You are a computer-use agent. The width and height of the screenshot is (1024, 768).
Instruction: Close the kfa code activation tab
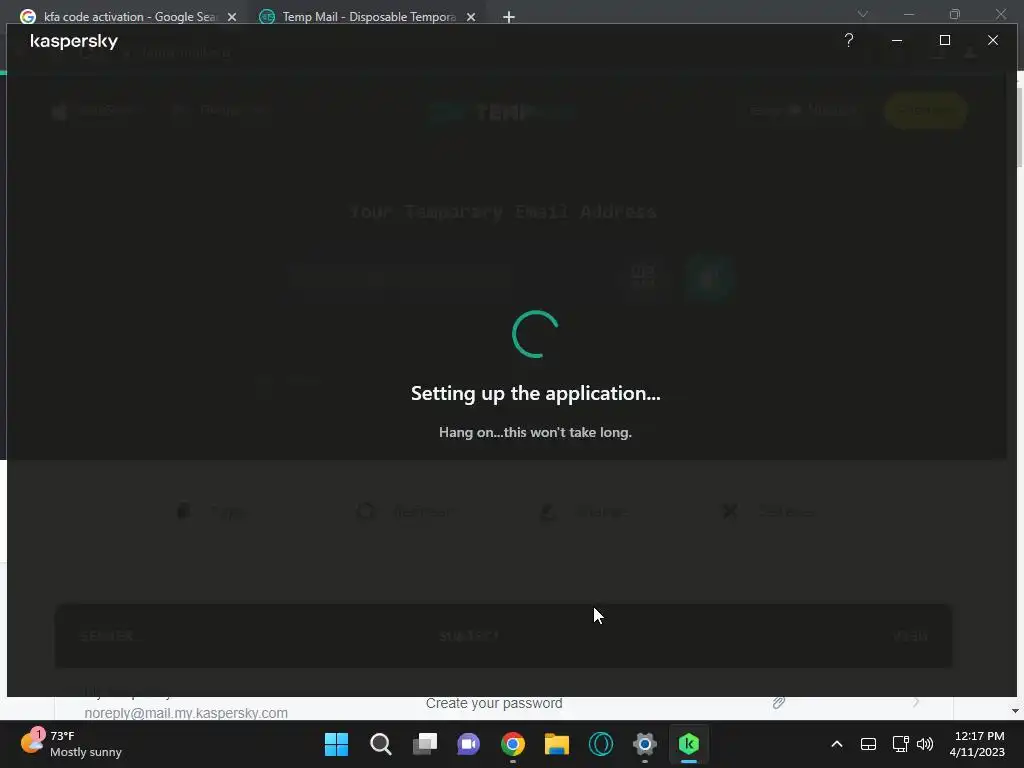coord(232,17)
